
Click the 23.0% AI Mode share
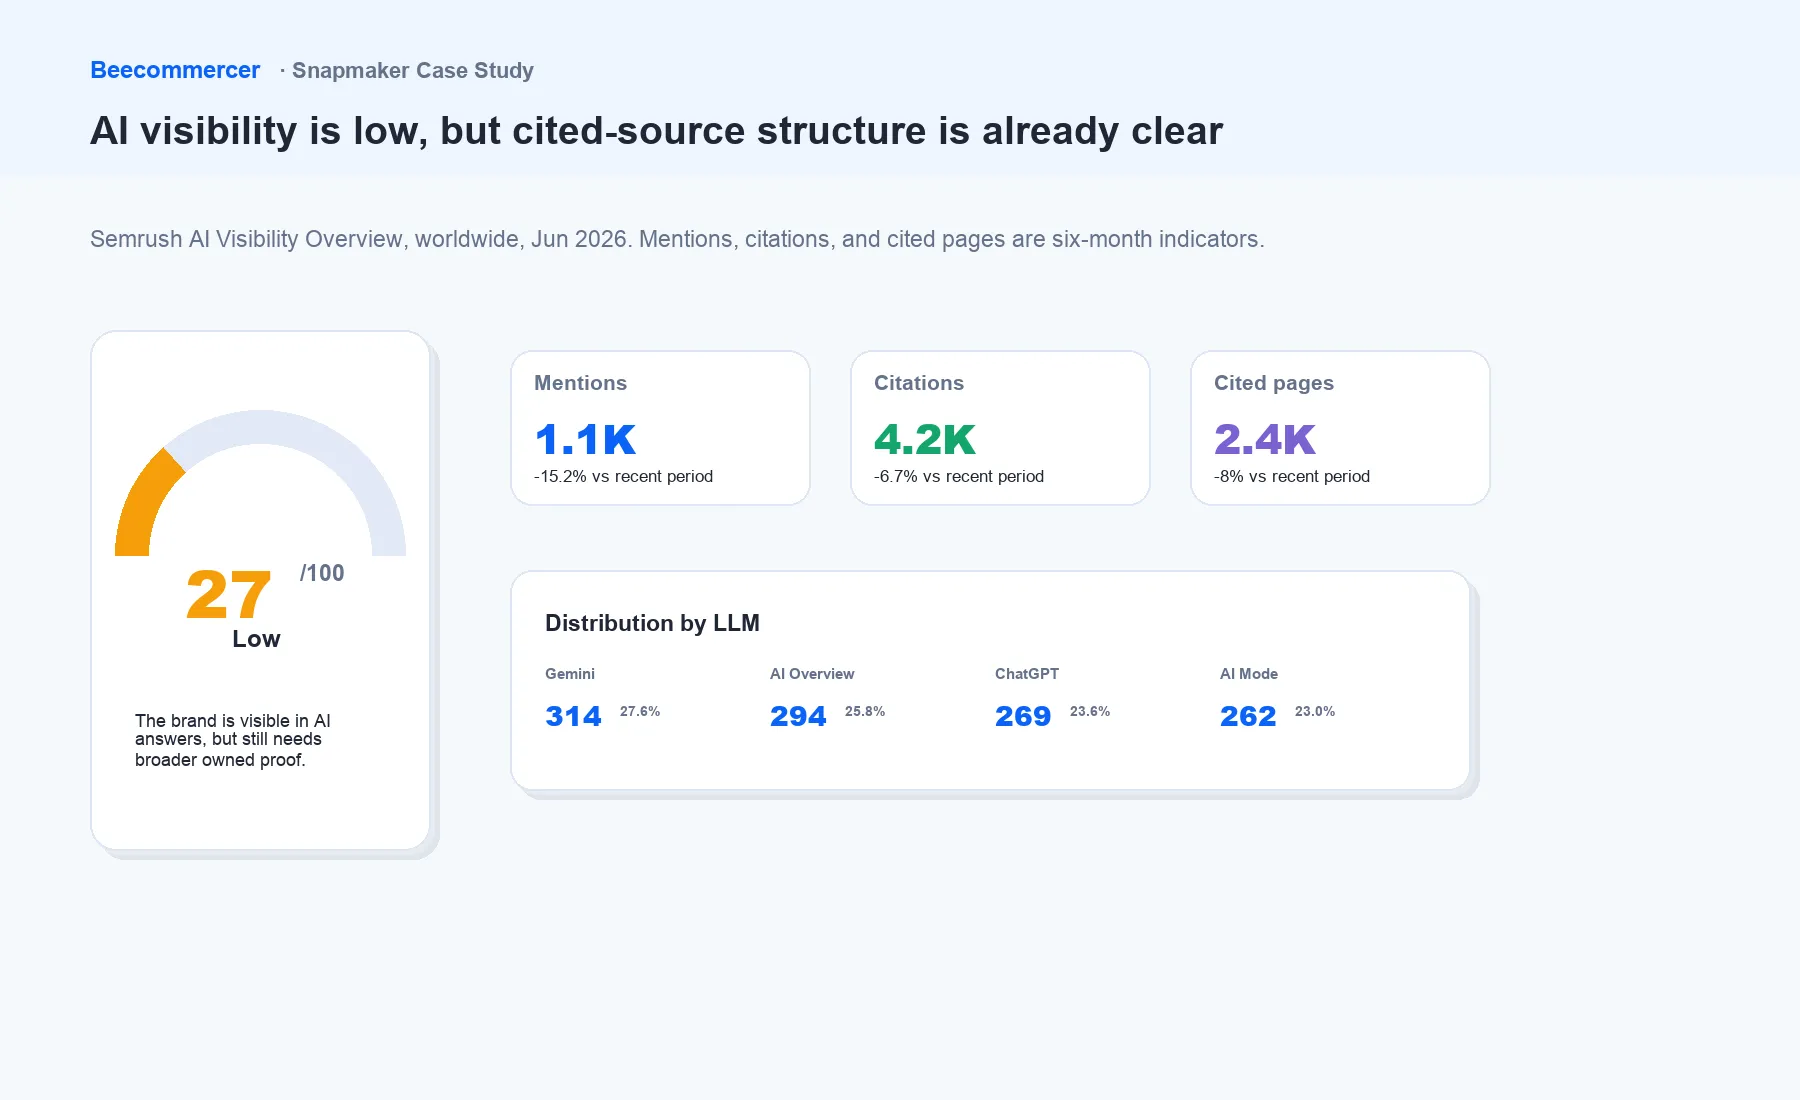(1315, 711)
